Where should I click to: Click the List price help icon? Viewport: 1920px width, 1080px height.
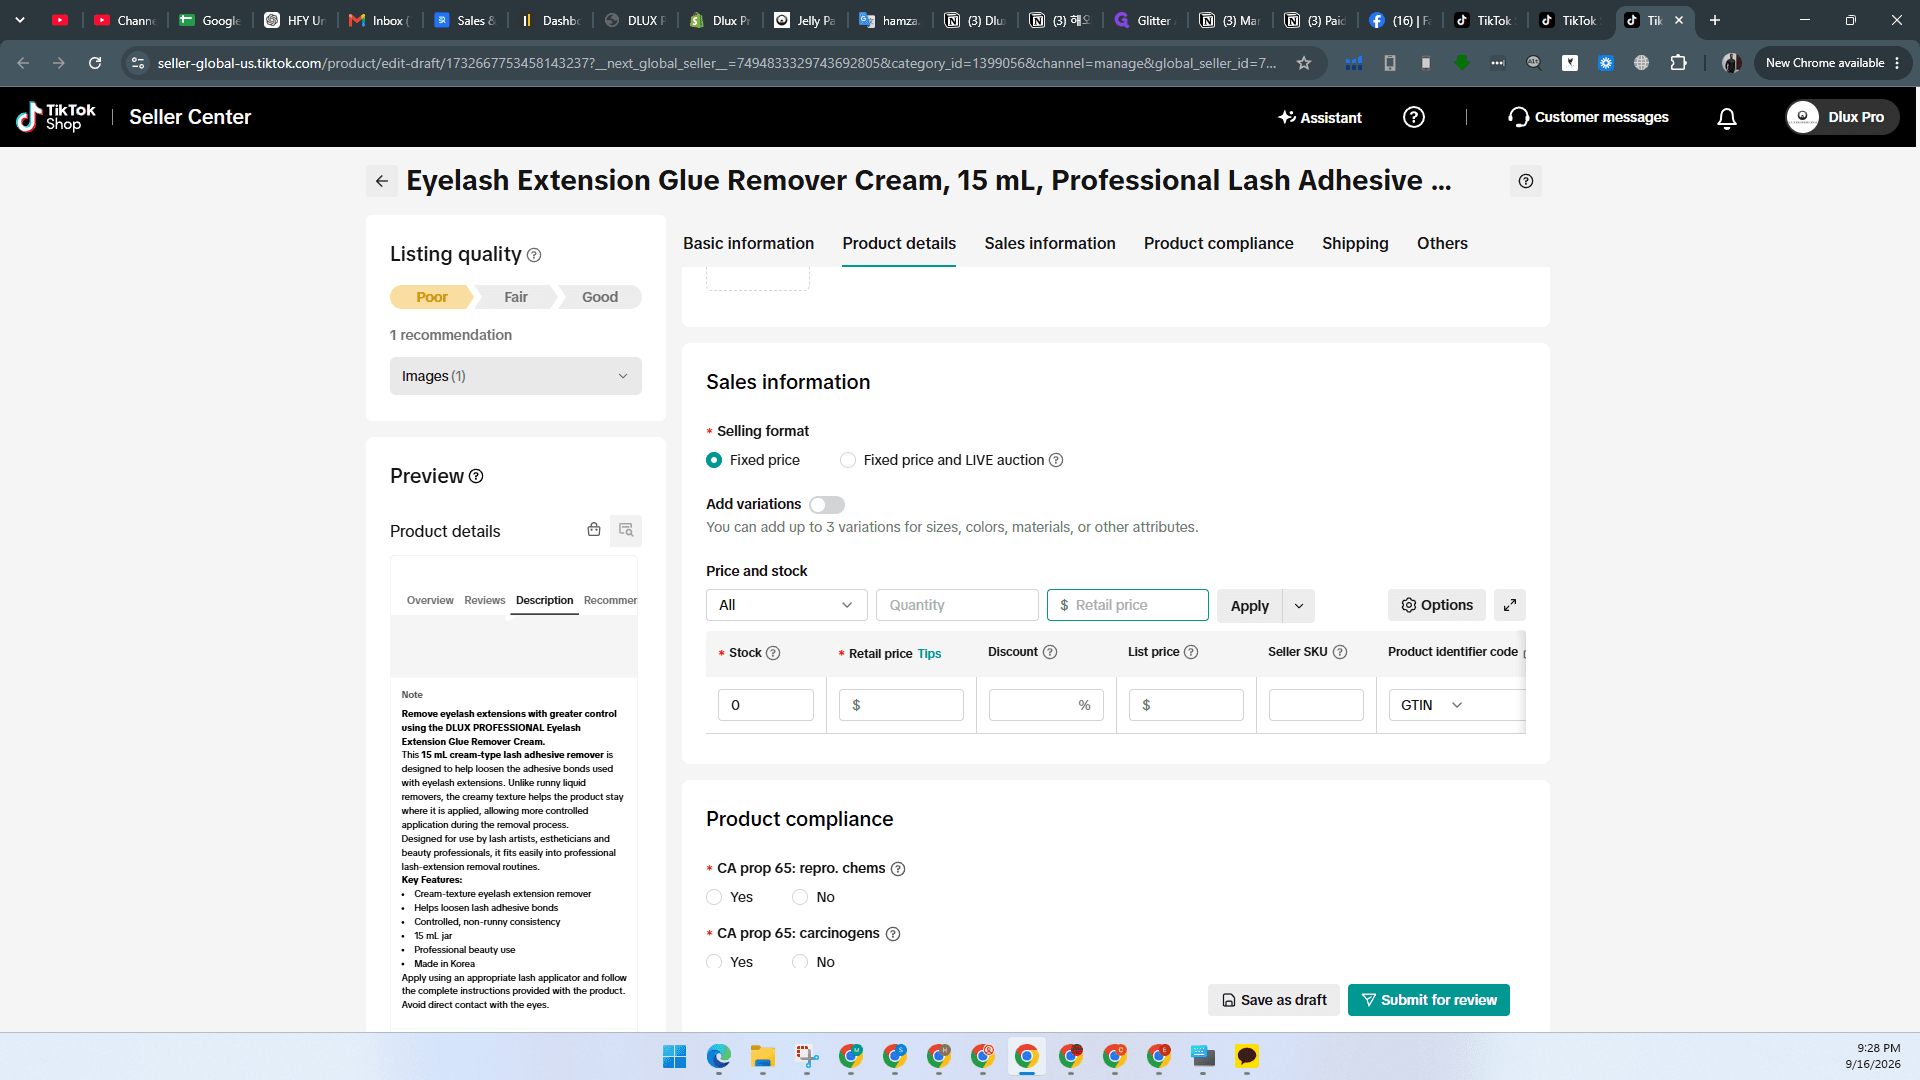(1191, 652)
